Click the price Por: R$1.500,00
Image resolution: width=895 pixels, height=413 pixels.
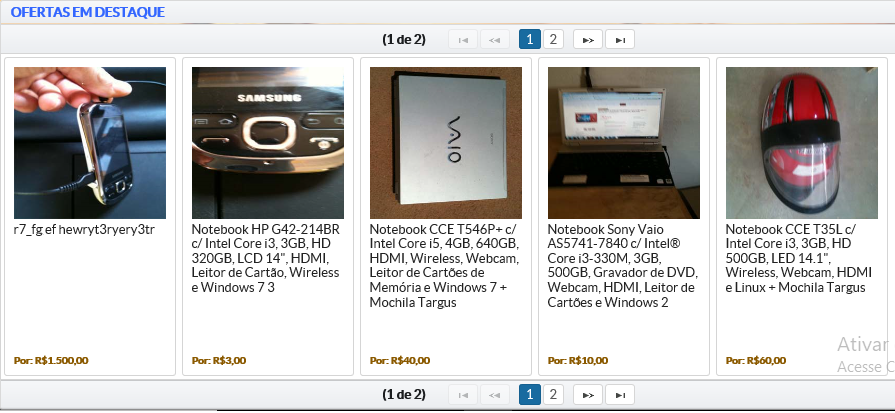coord(51,361)
